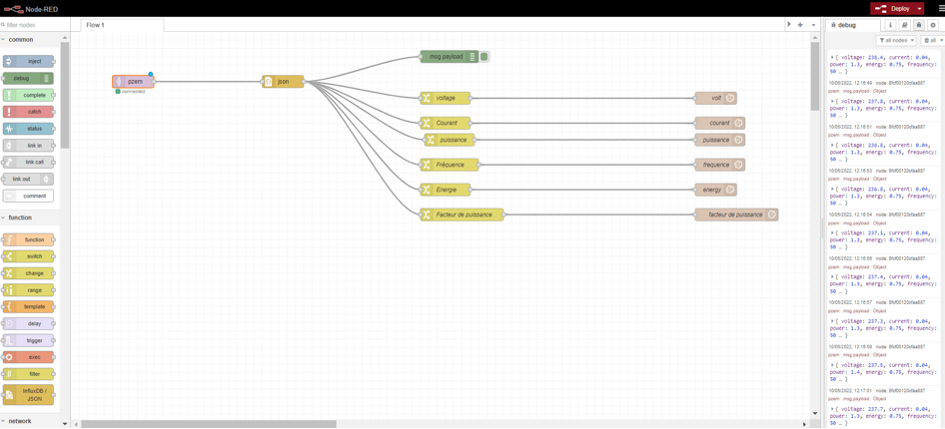Select the debug sidebar tab
Screen dimensions: 945x429
pos(845,25)
